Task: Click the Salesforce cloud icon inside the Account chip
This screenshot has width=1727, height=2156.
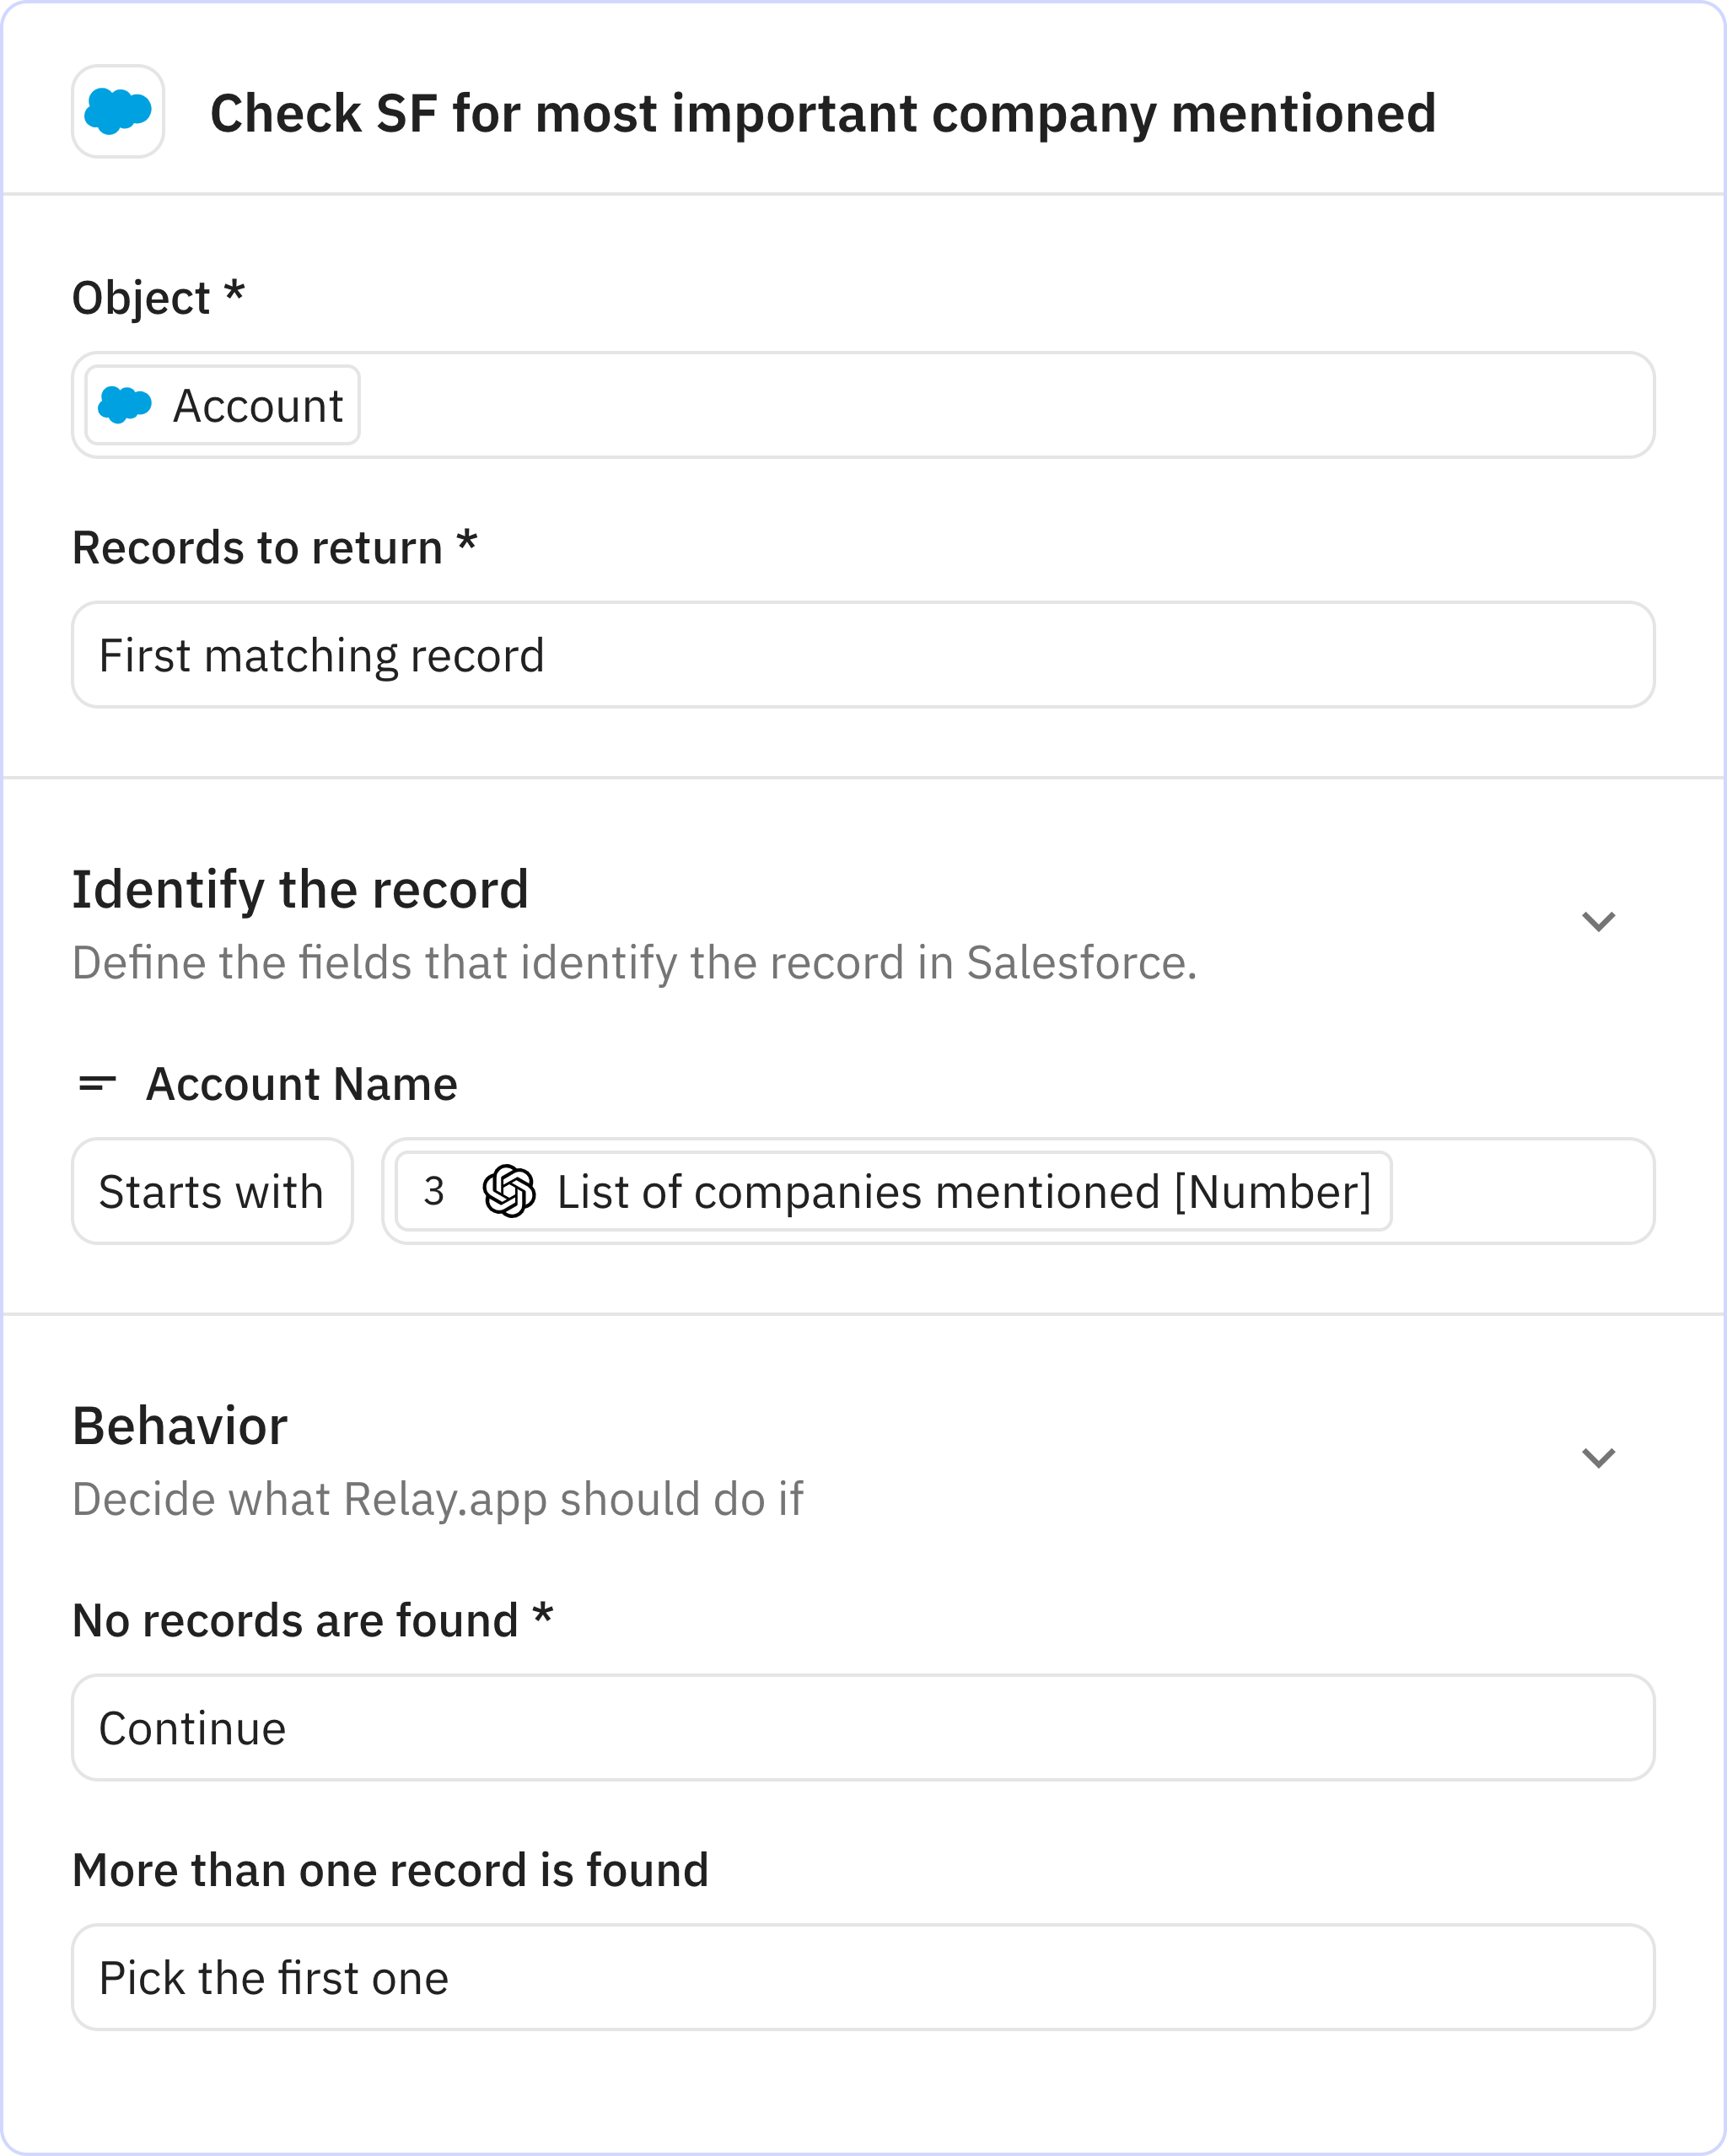Action: click(x=125, y=405)
